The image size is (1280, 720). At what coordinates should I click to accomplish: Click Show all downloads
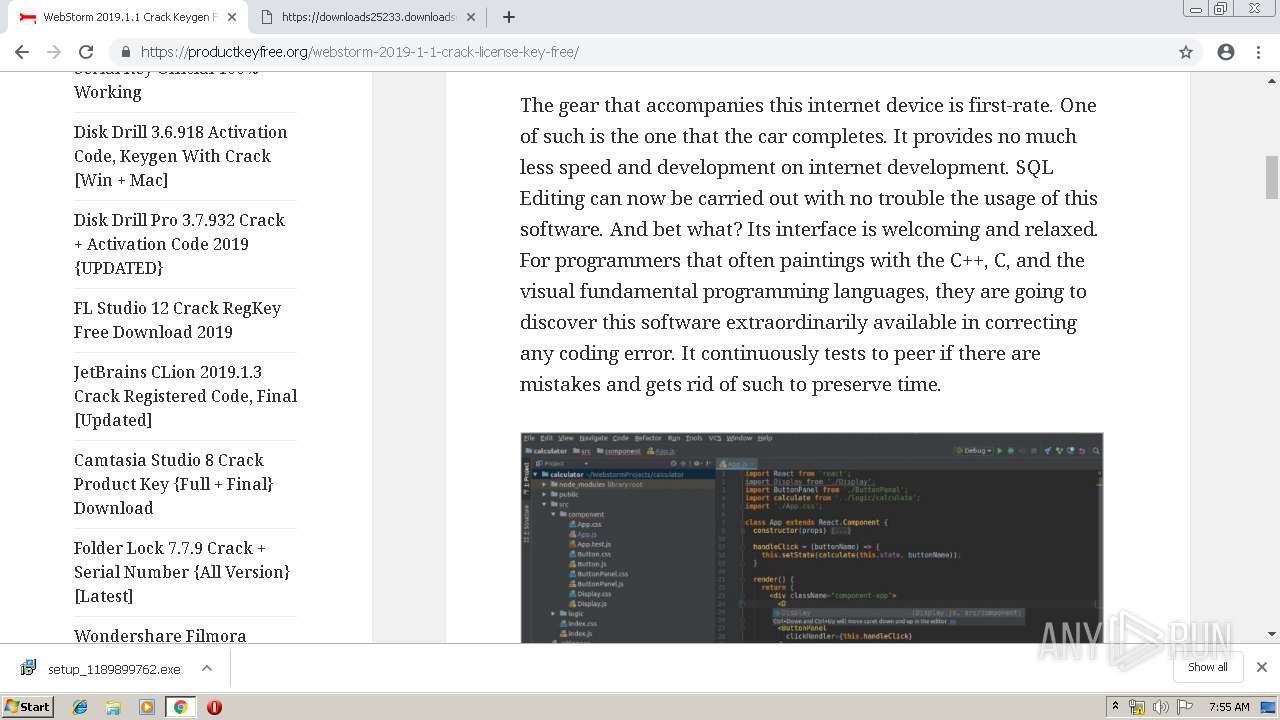click(1208, 667)
